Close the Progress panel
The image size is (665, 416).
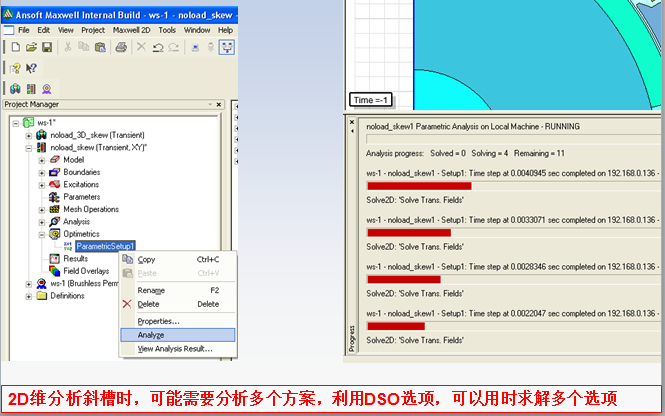coord(352,123)
